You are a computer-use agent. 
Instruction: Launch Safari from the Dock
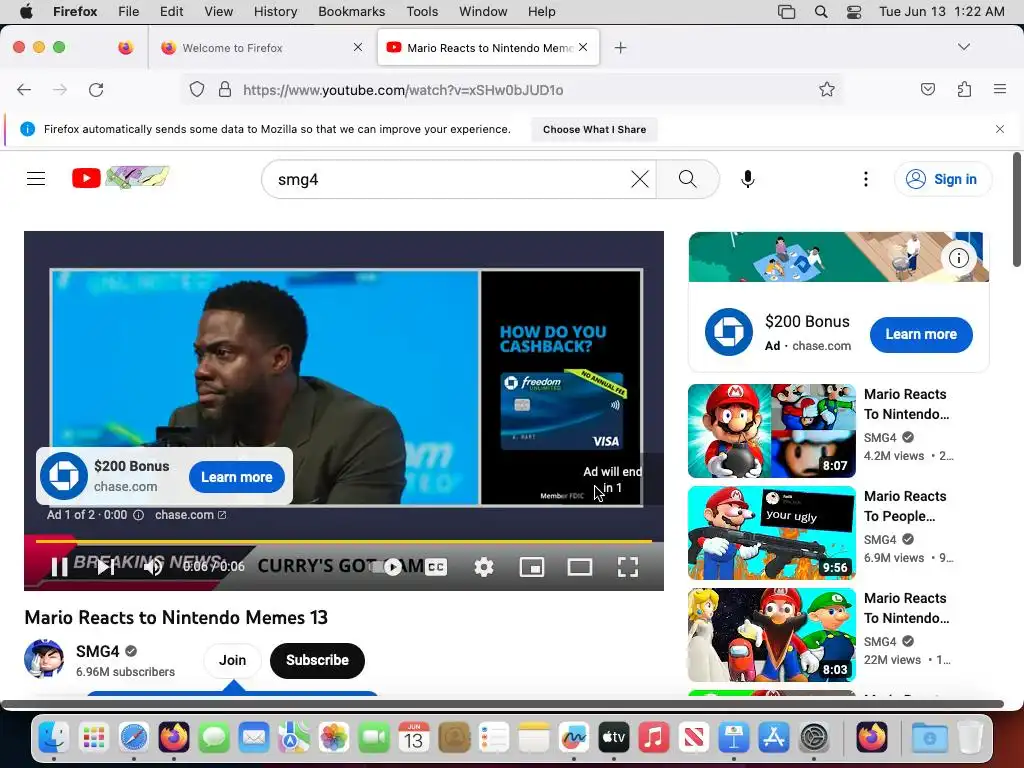[x=134, y=738]
